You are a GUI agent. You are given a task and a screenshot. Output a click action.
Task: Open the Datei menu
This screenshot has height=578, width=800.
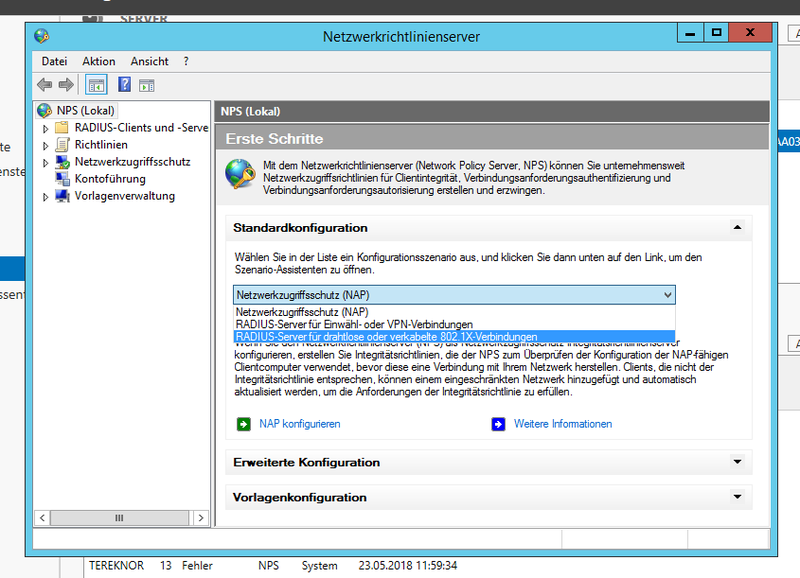(x=54, y=61)
